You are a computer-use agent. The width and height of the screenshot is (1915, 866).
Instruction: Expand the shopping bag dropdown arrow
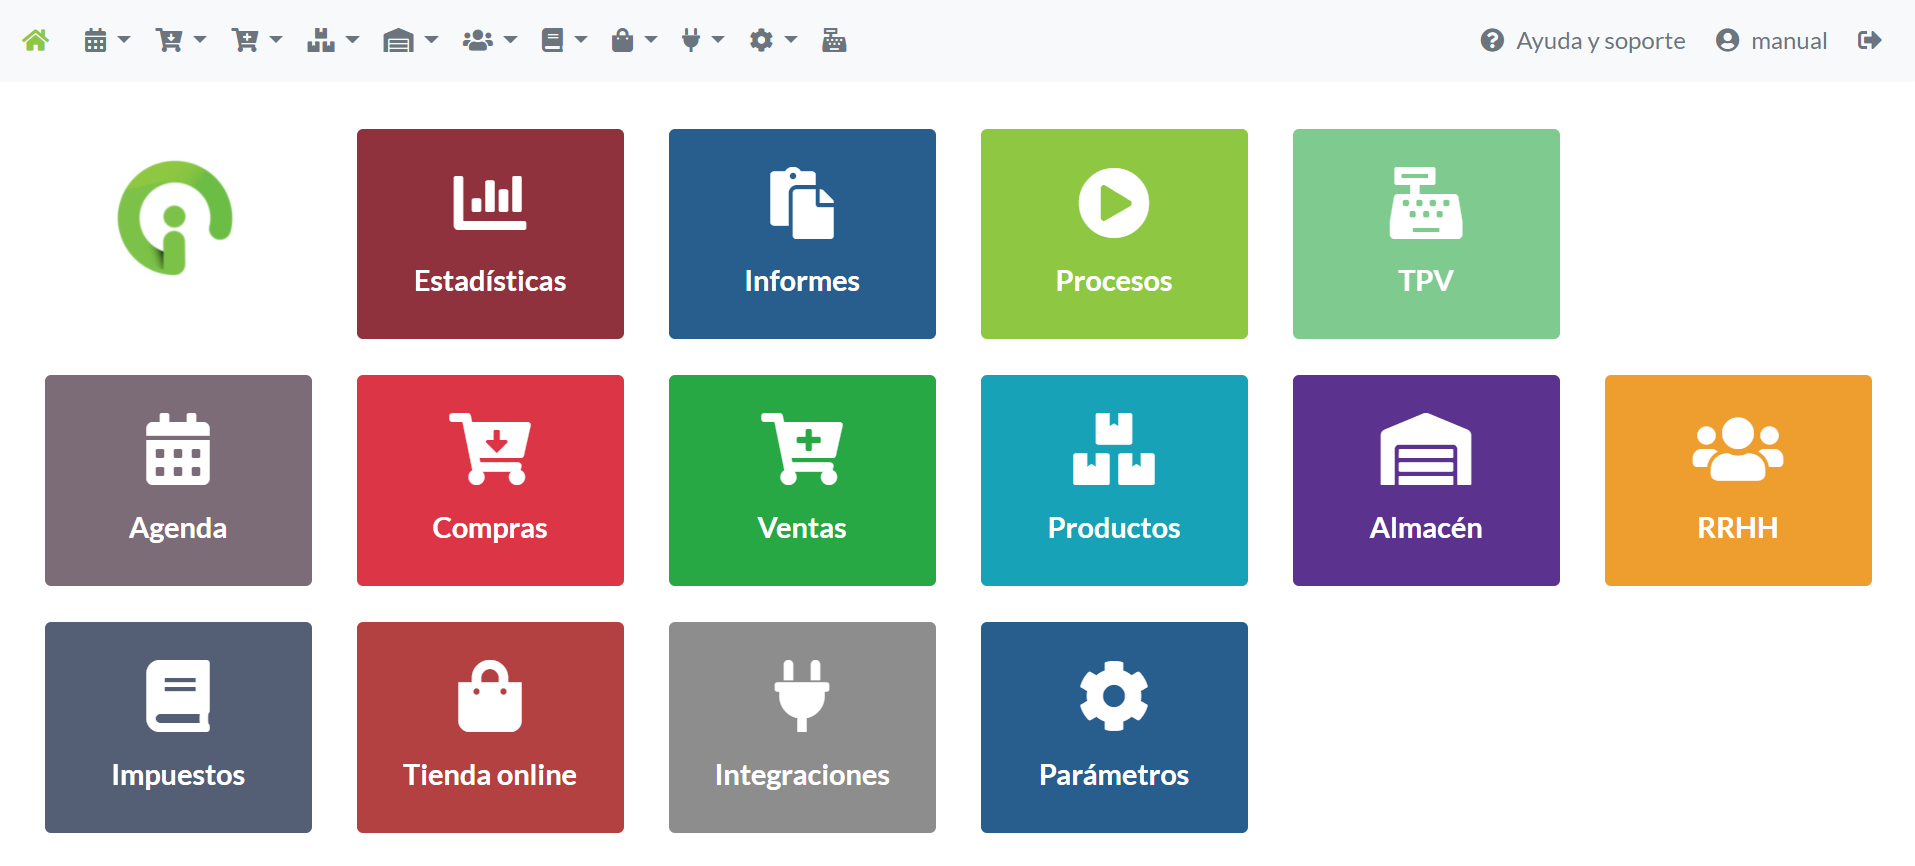click(651, 40)
